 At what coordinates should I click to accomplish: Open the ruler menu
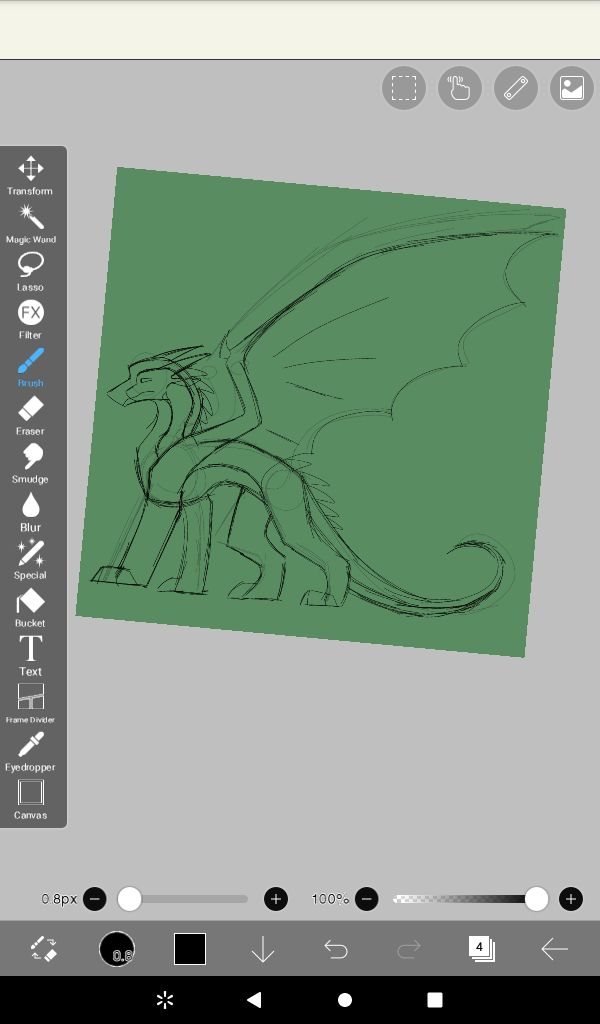516,88
